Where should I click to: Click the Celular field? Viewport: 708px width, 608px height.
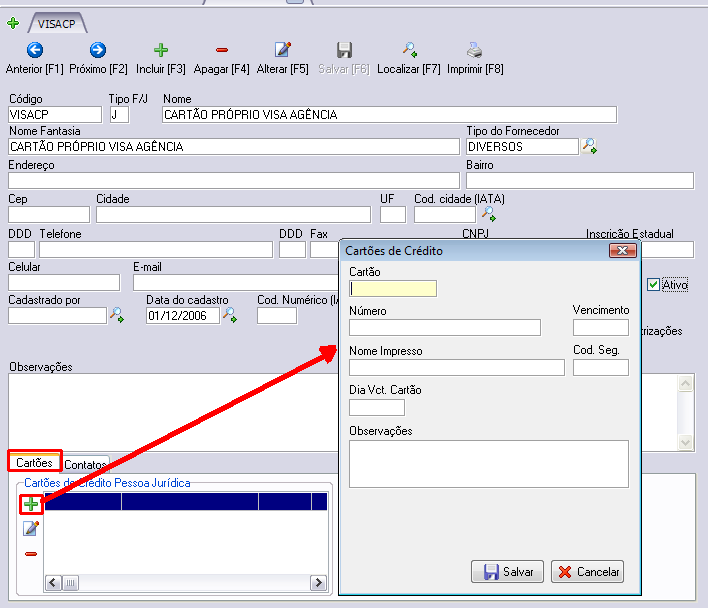tap(64, 283)
